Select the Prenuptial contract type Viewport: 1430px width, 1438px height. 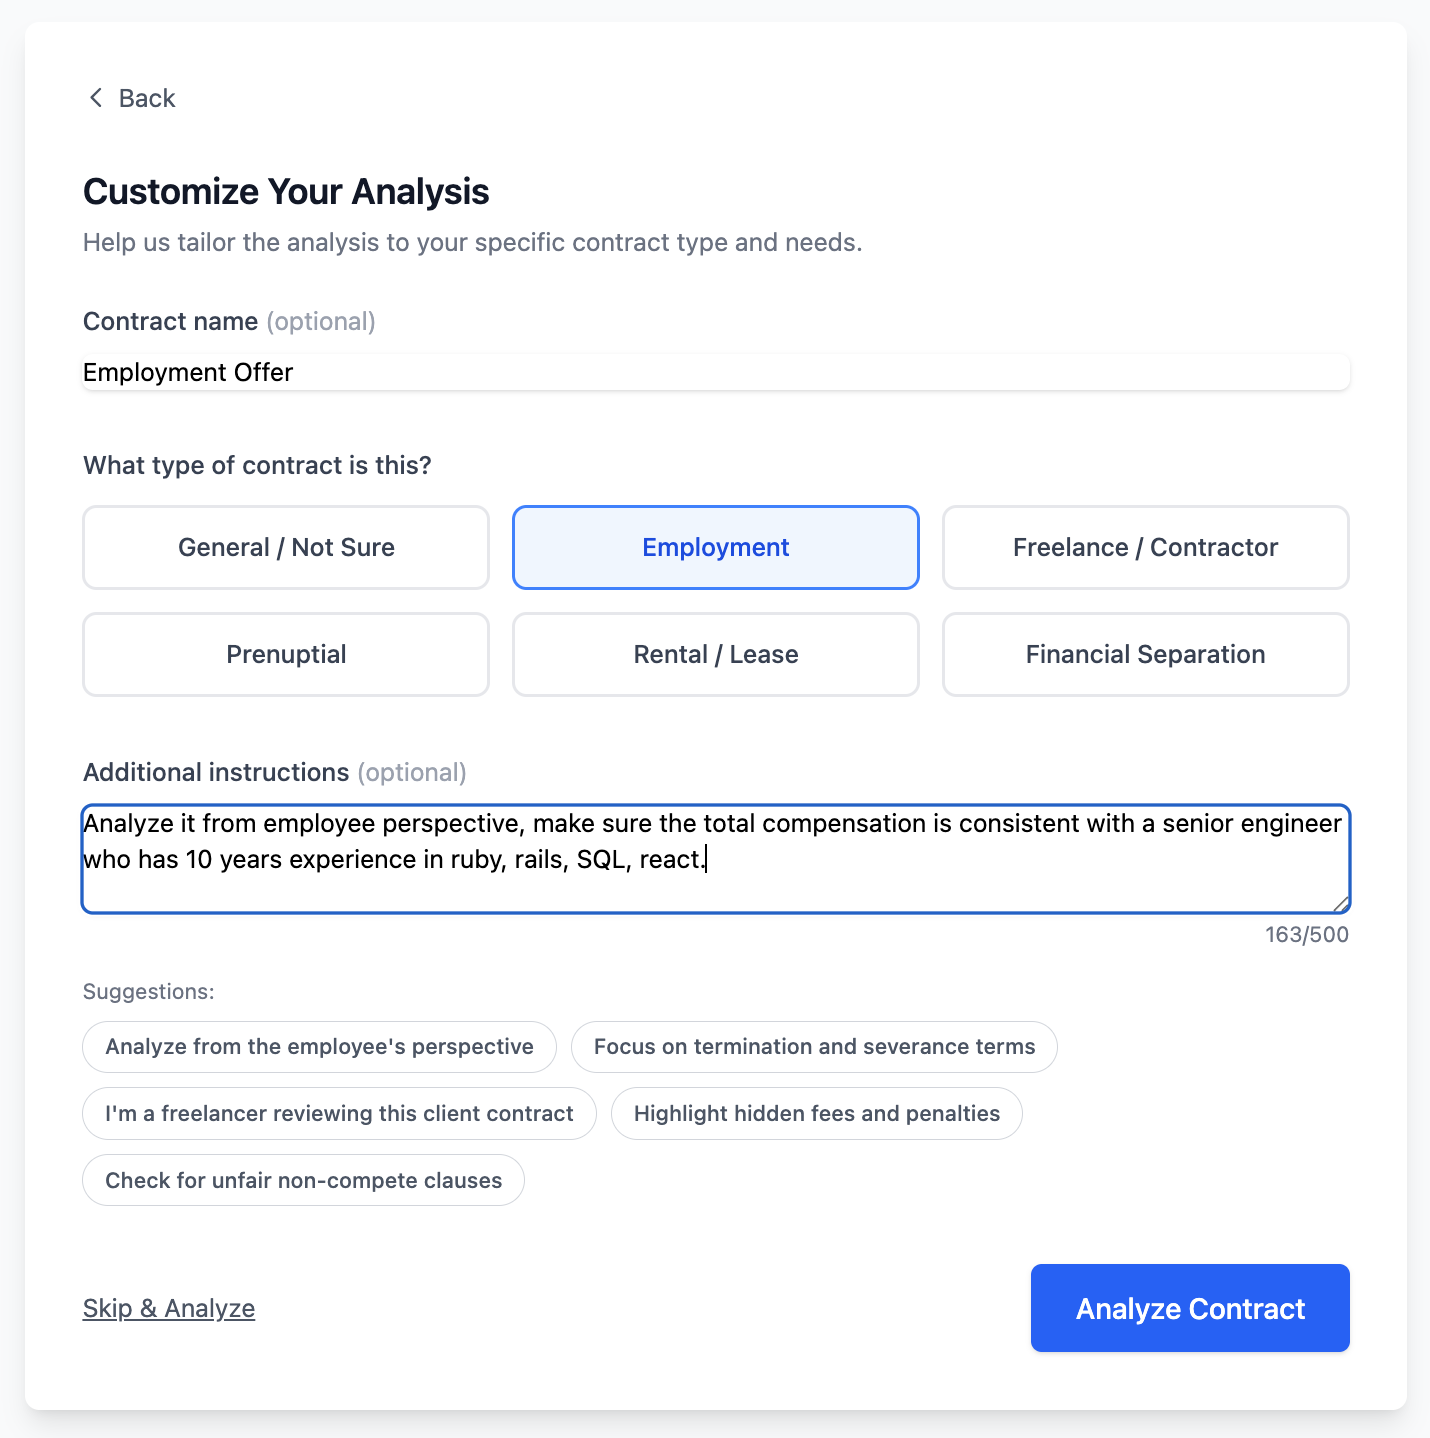click(285, 654)
